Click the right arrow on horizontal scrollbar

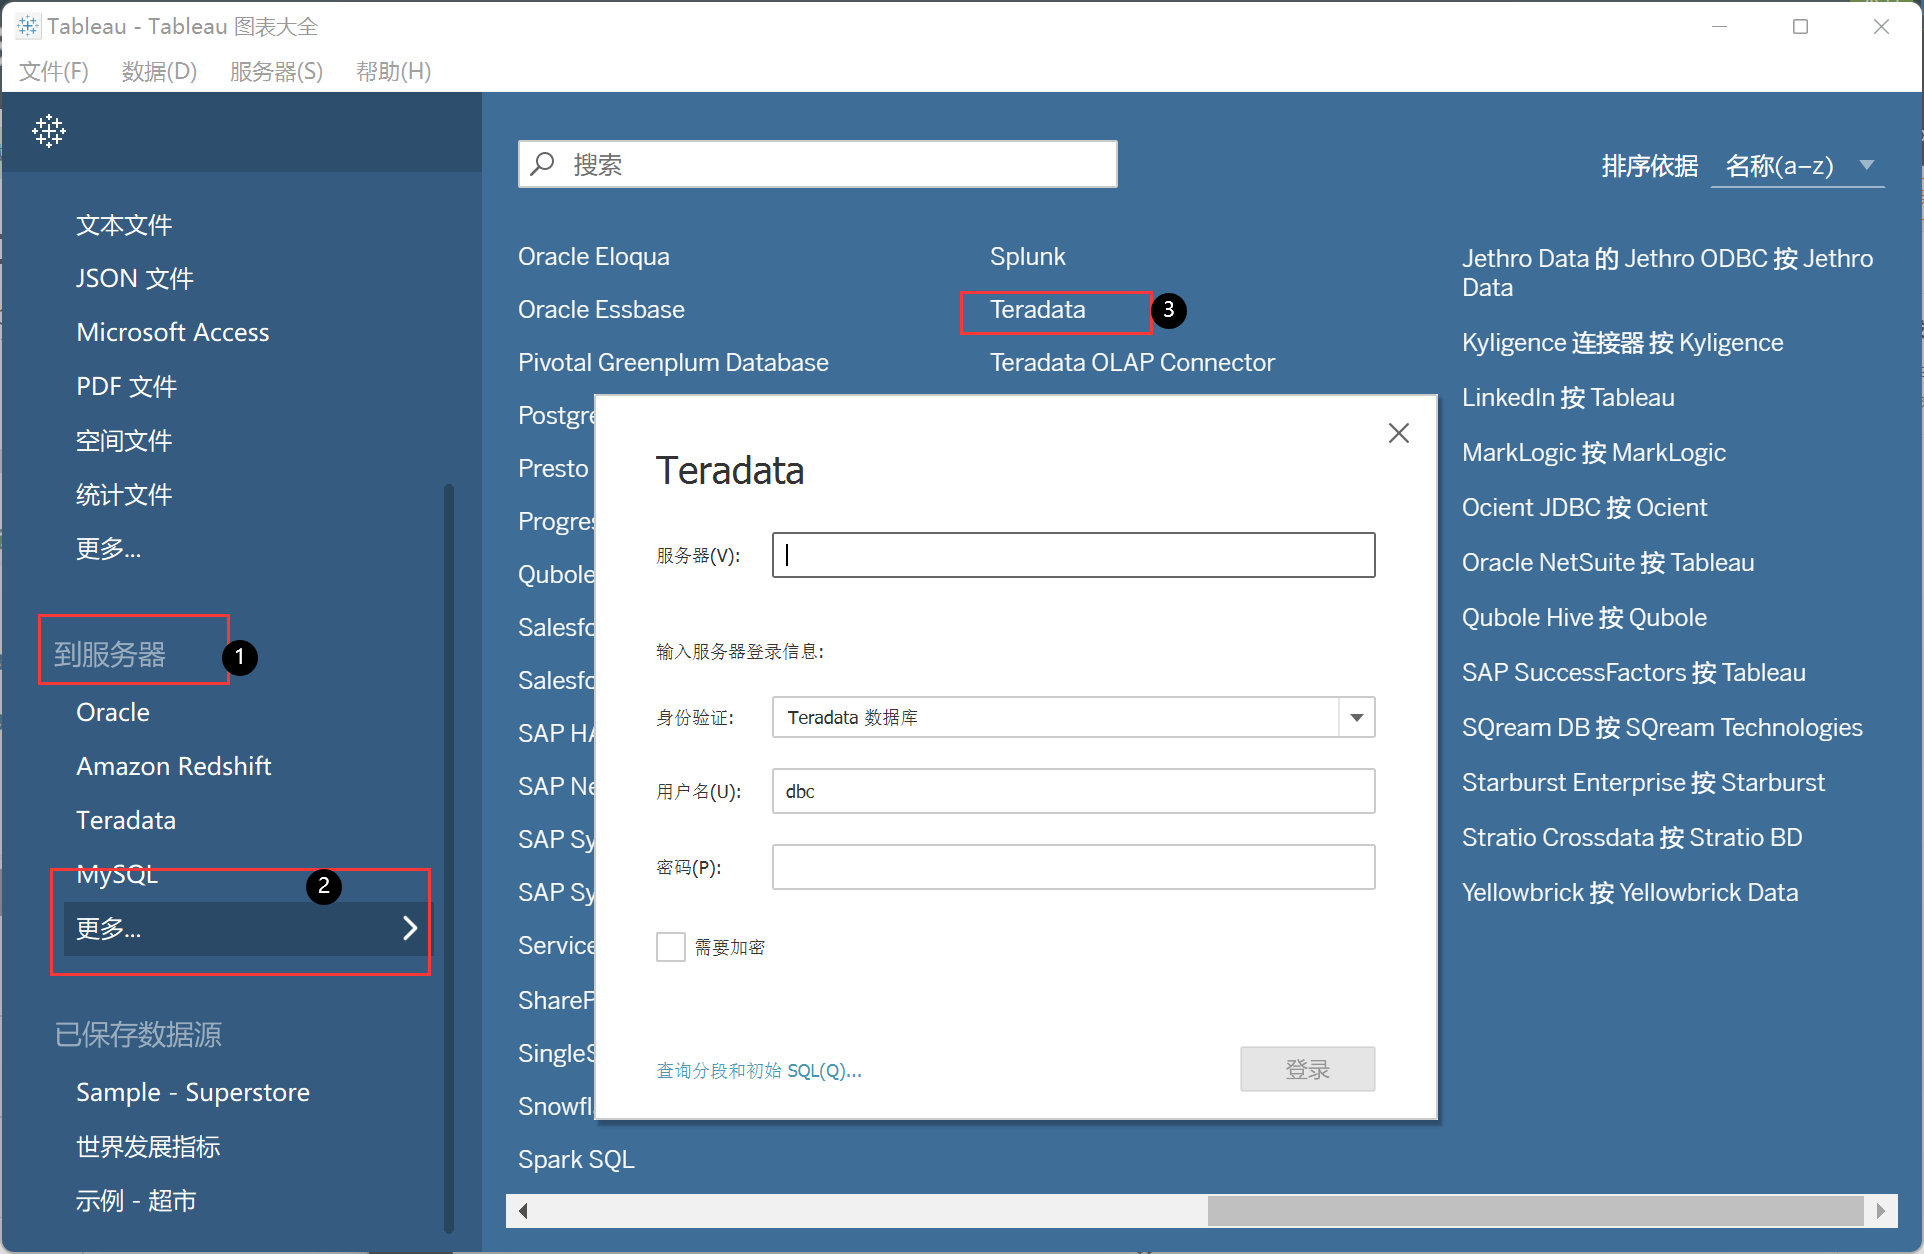click(1880, 1211)
